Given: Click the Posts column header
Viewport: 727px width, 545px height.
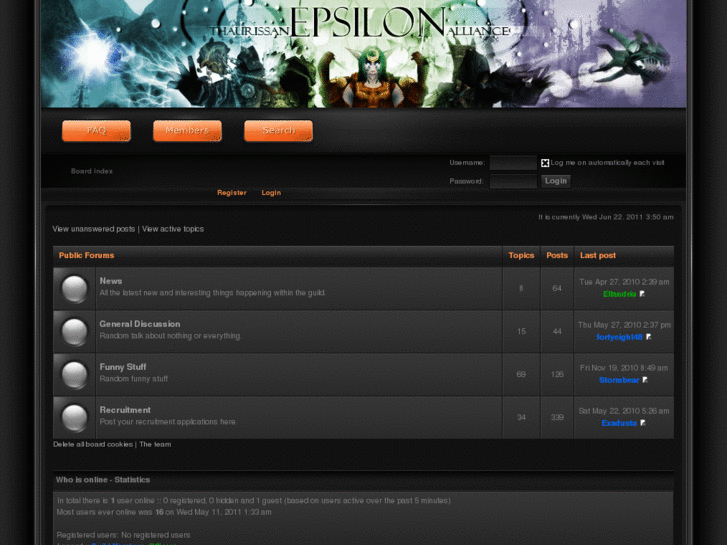Looking at the screenshot, I should point(557,255).
